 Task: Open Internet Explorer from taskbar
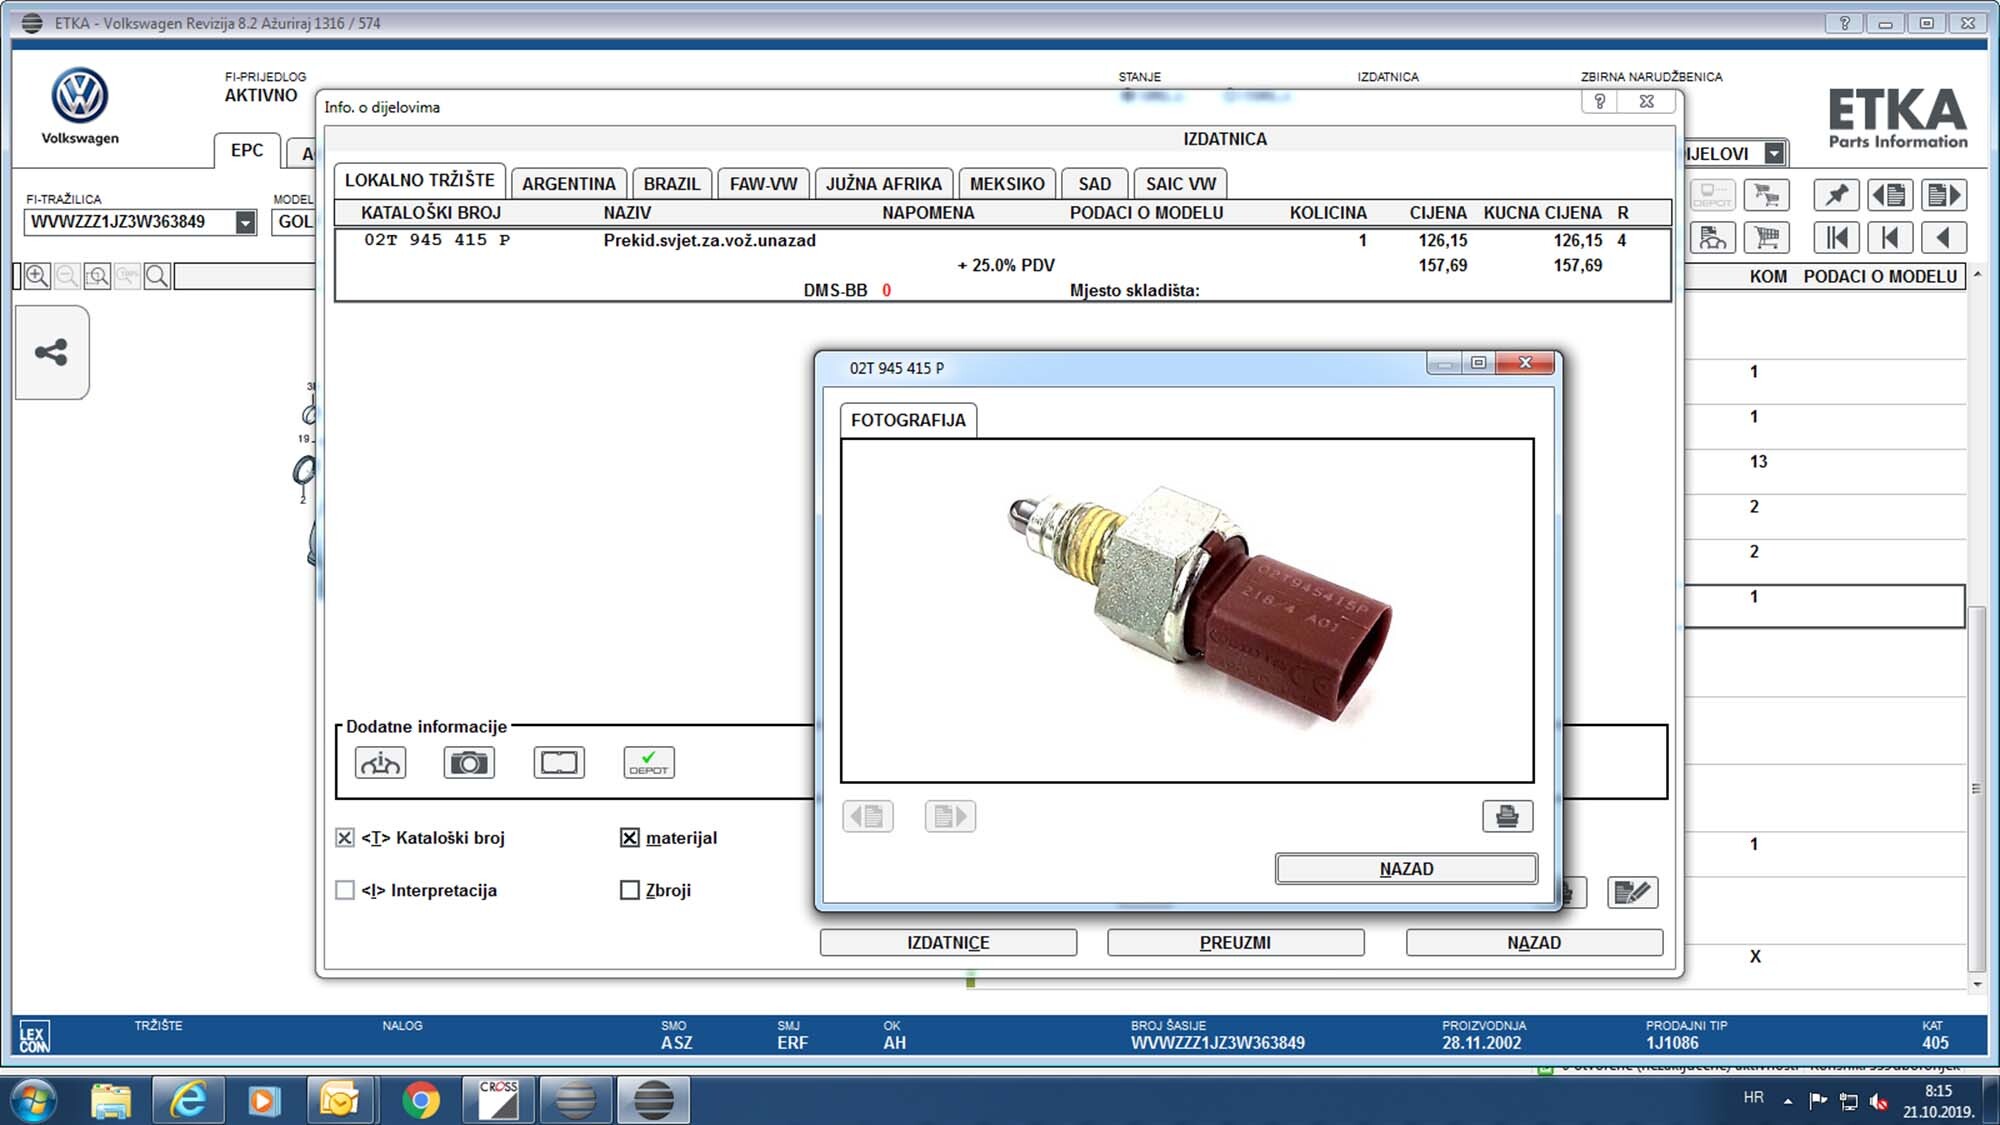pos(188,1100)
